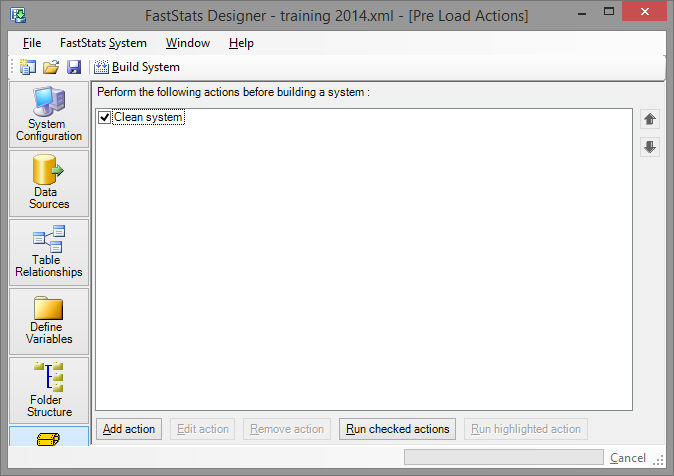Click the Add action button
This screenshot has height=476, width=674.
[129, 429]
